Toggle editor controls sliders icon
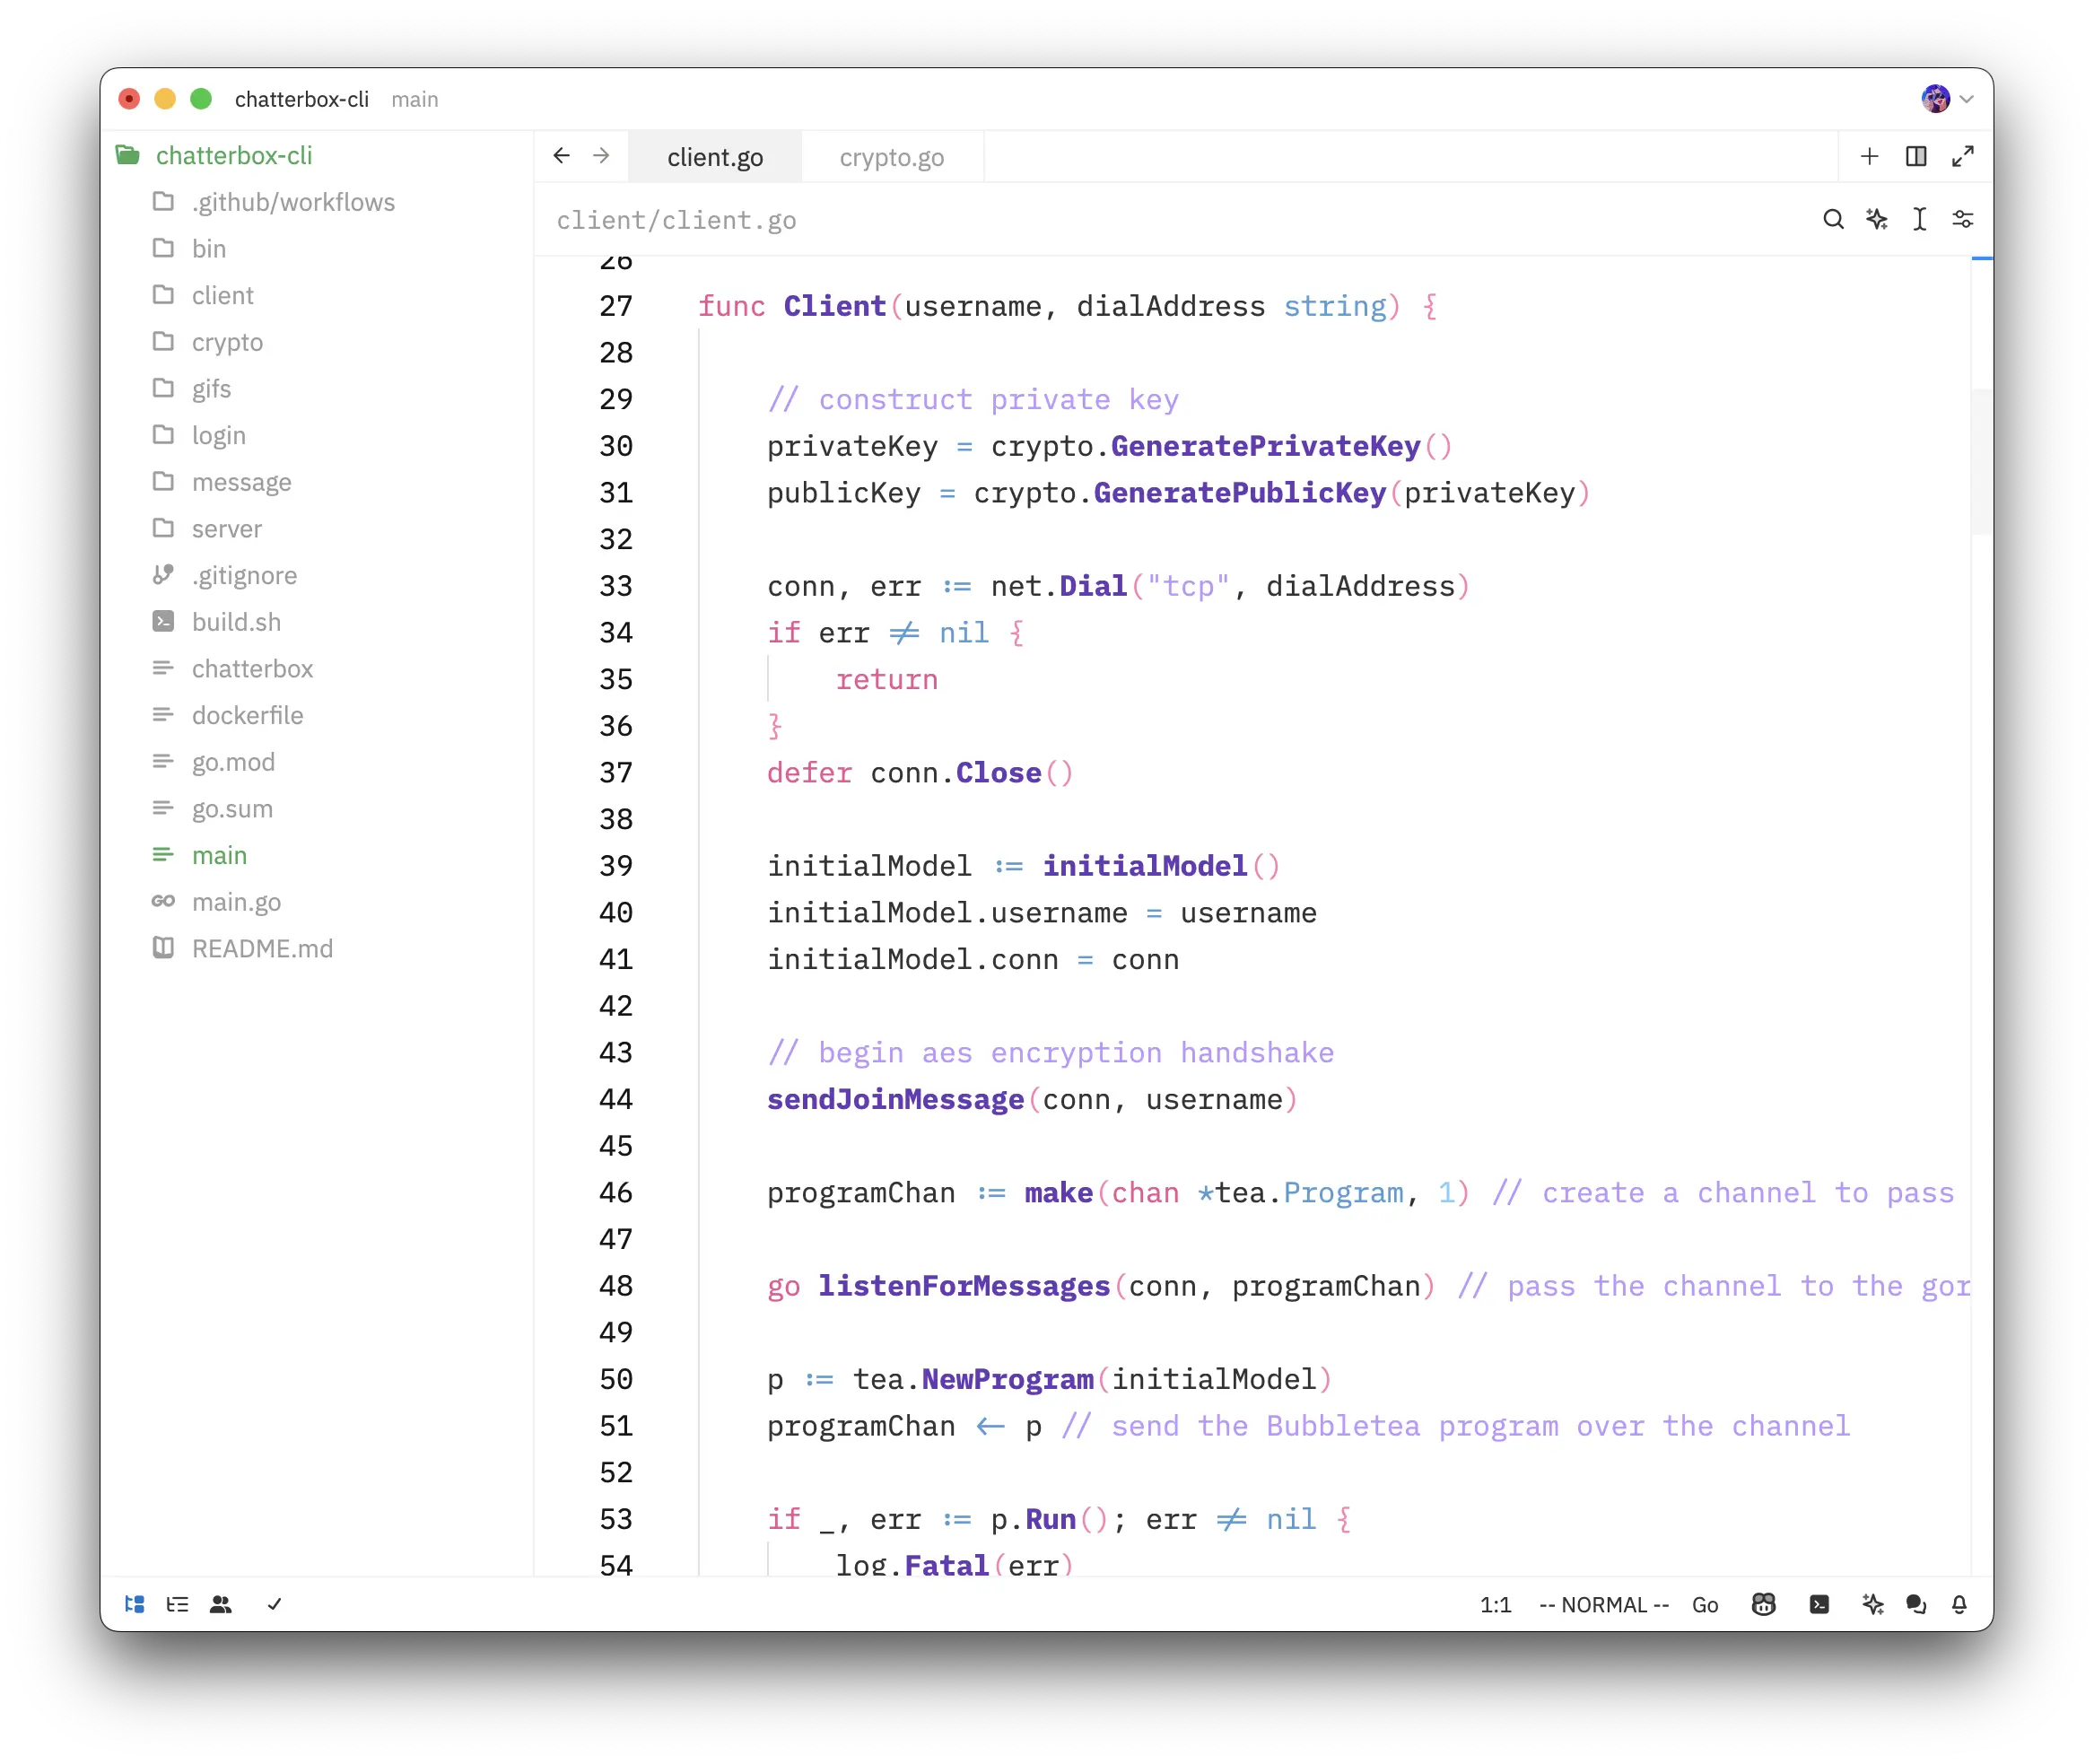2094x1764 pixels. [x=1962, y=219]
